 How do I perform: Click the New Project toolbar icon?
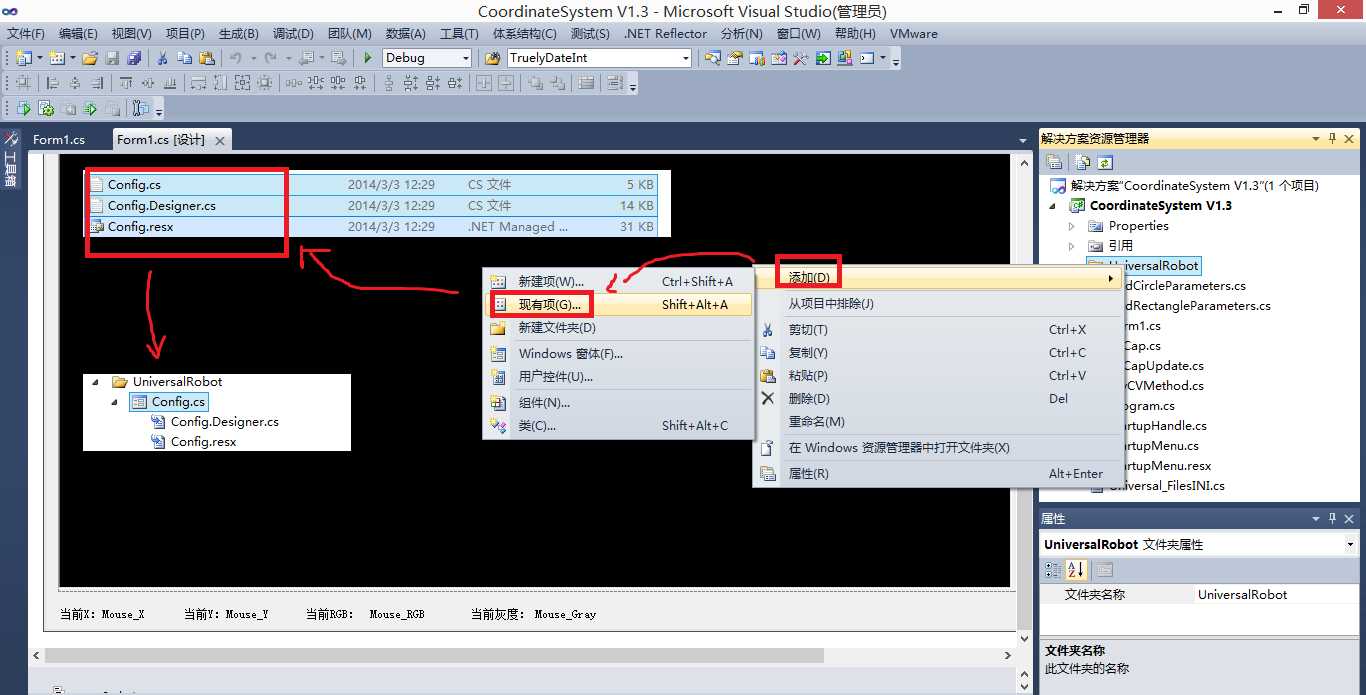click(24, 58)
